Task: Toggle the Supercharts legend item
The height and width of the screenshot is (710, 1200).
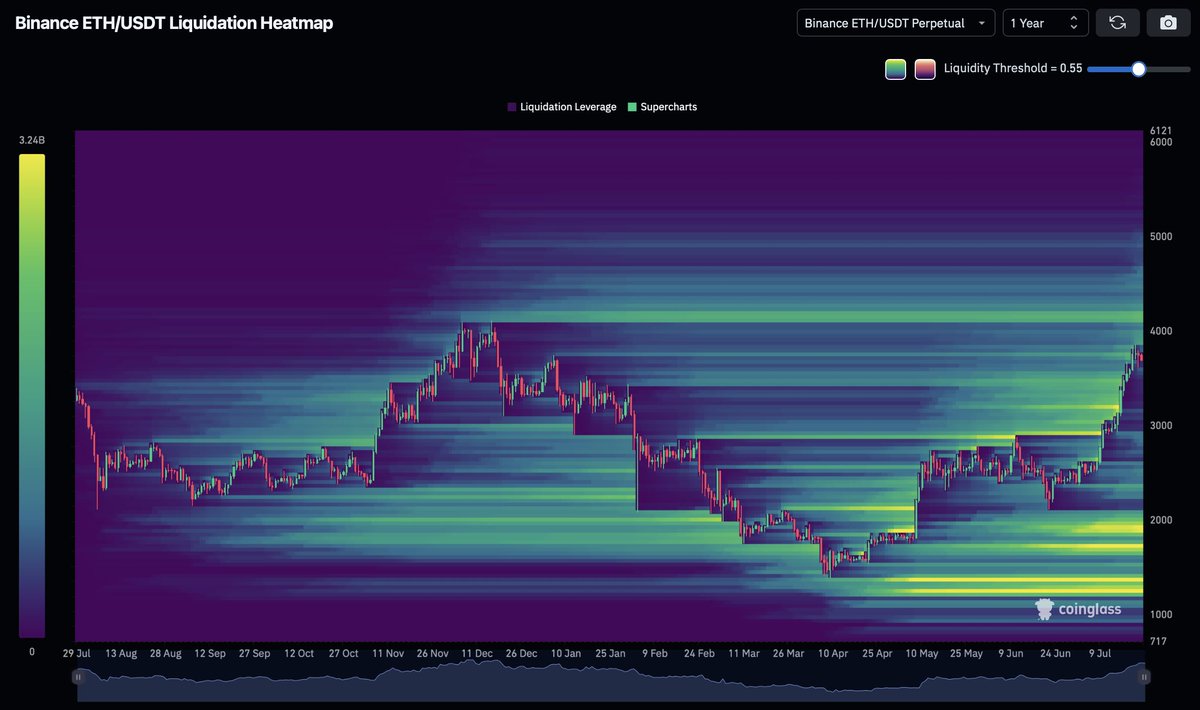Action: 662,107
